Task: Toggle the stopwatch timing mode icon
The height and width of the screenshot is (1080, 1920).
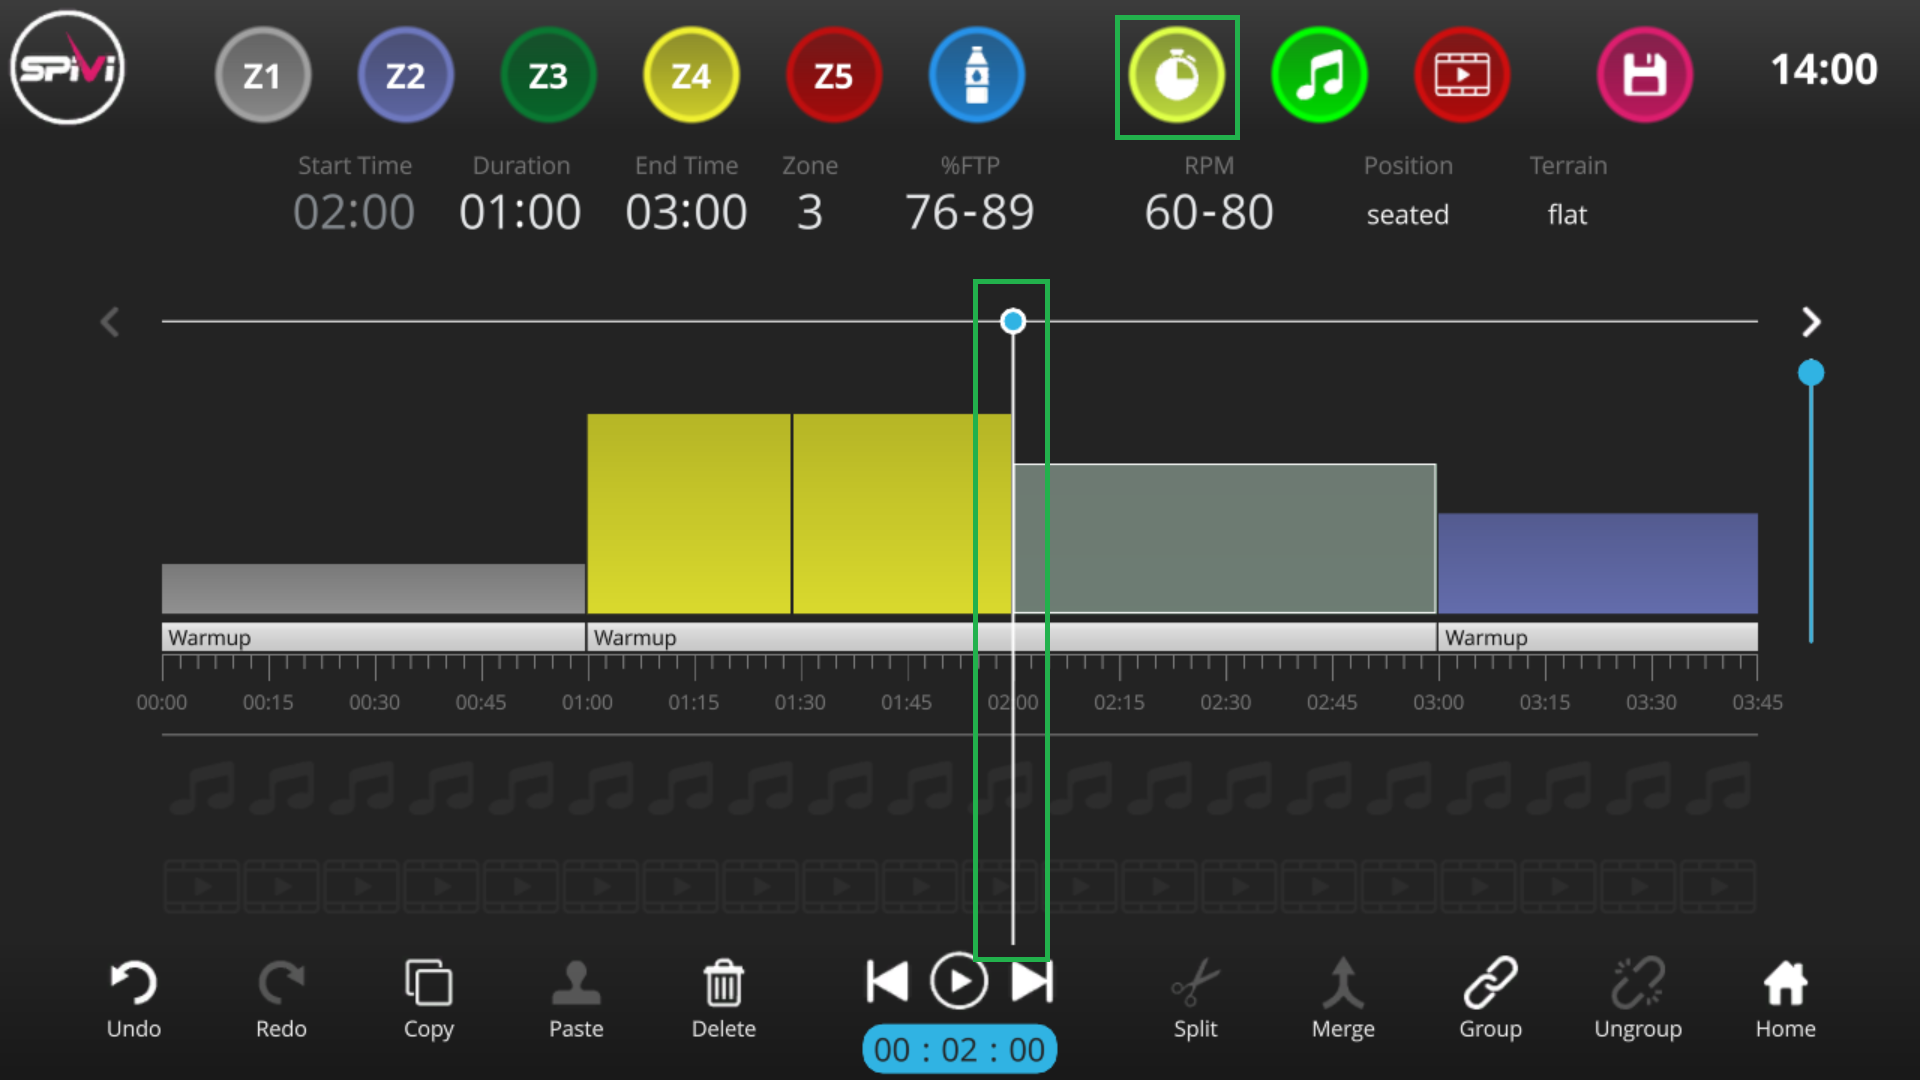Action: (x=1177, y=75)
